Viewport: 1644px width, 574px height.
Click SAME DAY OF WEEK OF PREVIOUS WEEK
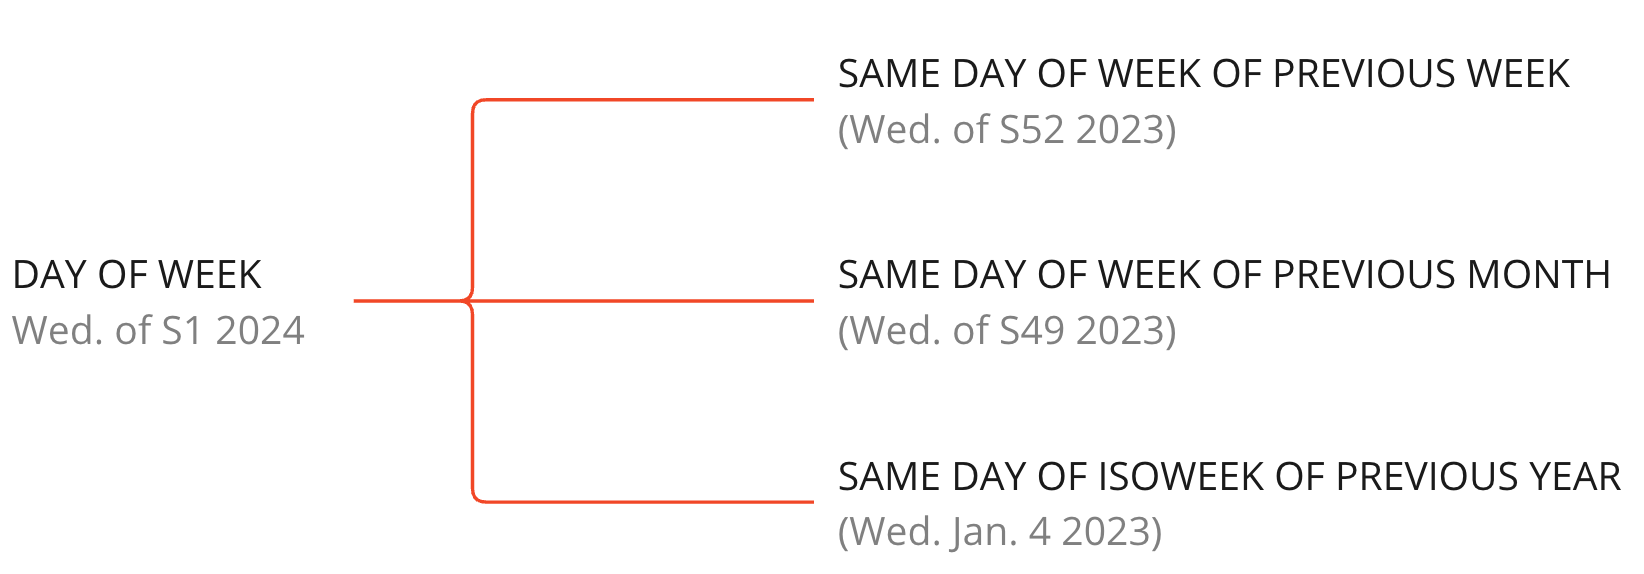[1204, 74]
